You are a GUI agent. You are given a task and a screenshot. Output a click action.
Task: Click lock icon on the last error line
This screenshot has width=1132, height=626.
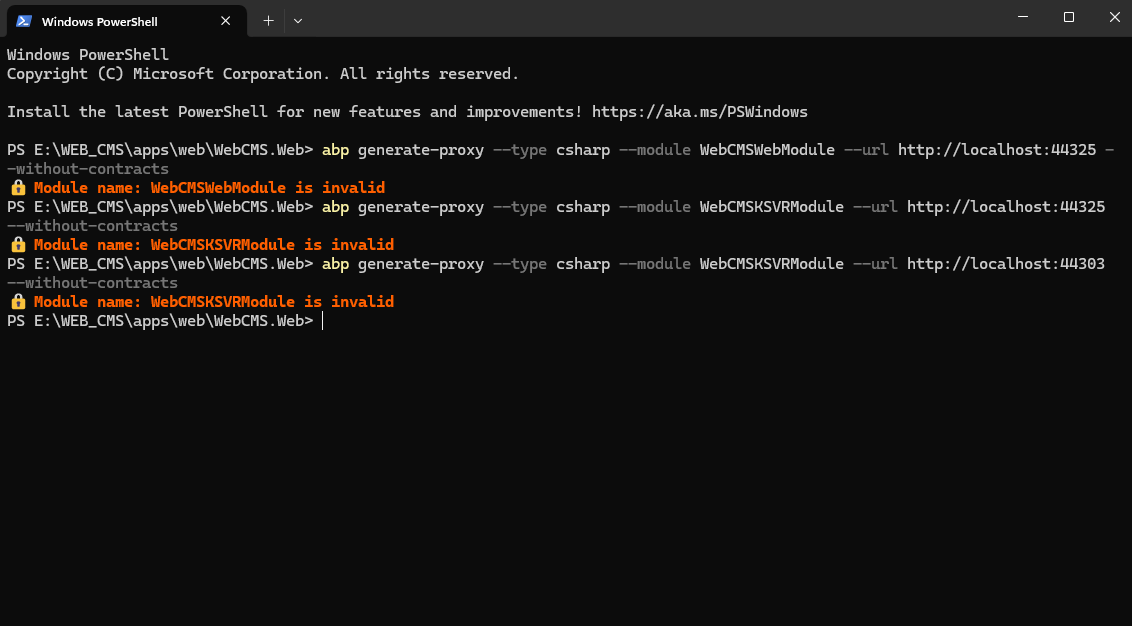coord(17,302)
